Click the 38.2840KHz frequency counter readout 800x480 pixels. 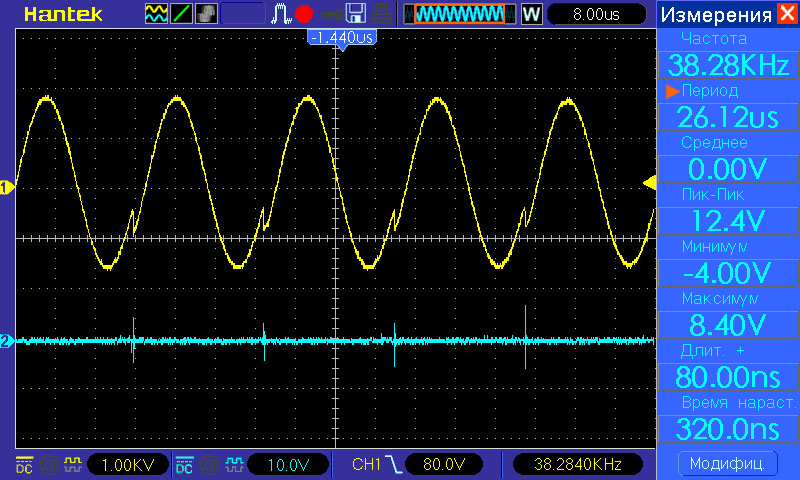(x=578, y=464)
